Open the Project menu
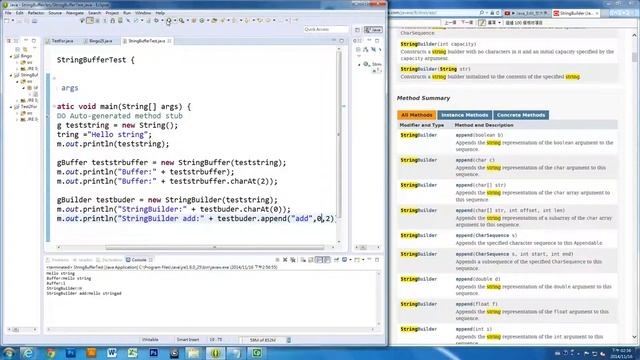This screenshot has width=640, height=360. pyautogui.click(x=112, y=13)
